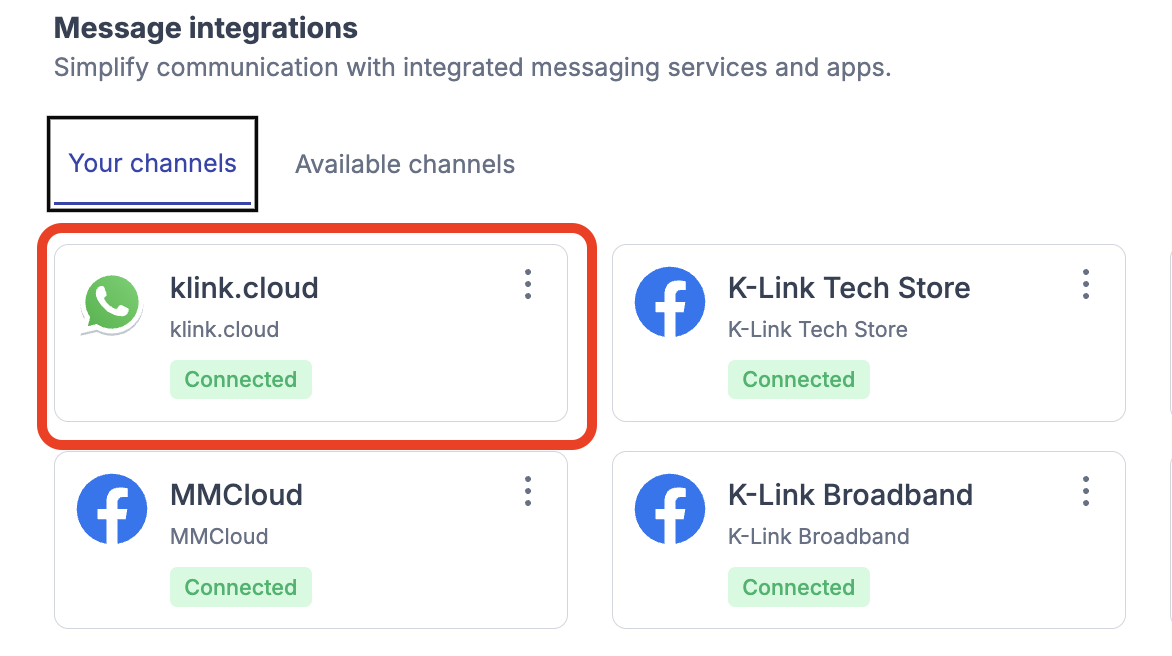
Task: Click the WhatsApp icon on klink.cloud card
Action: [x=112, y=305]
